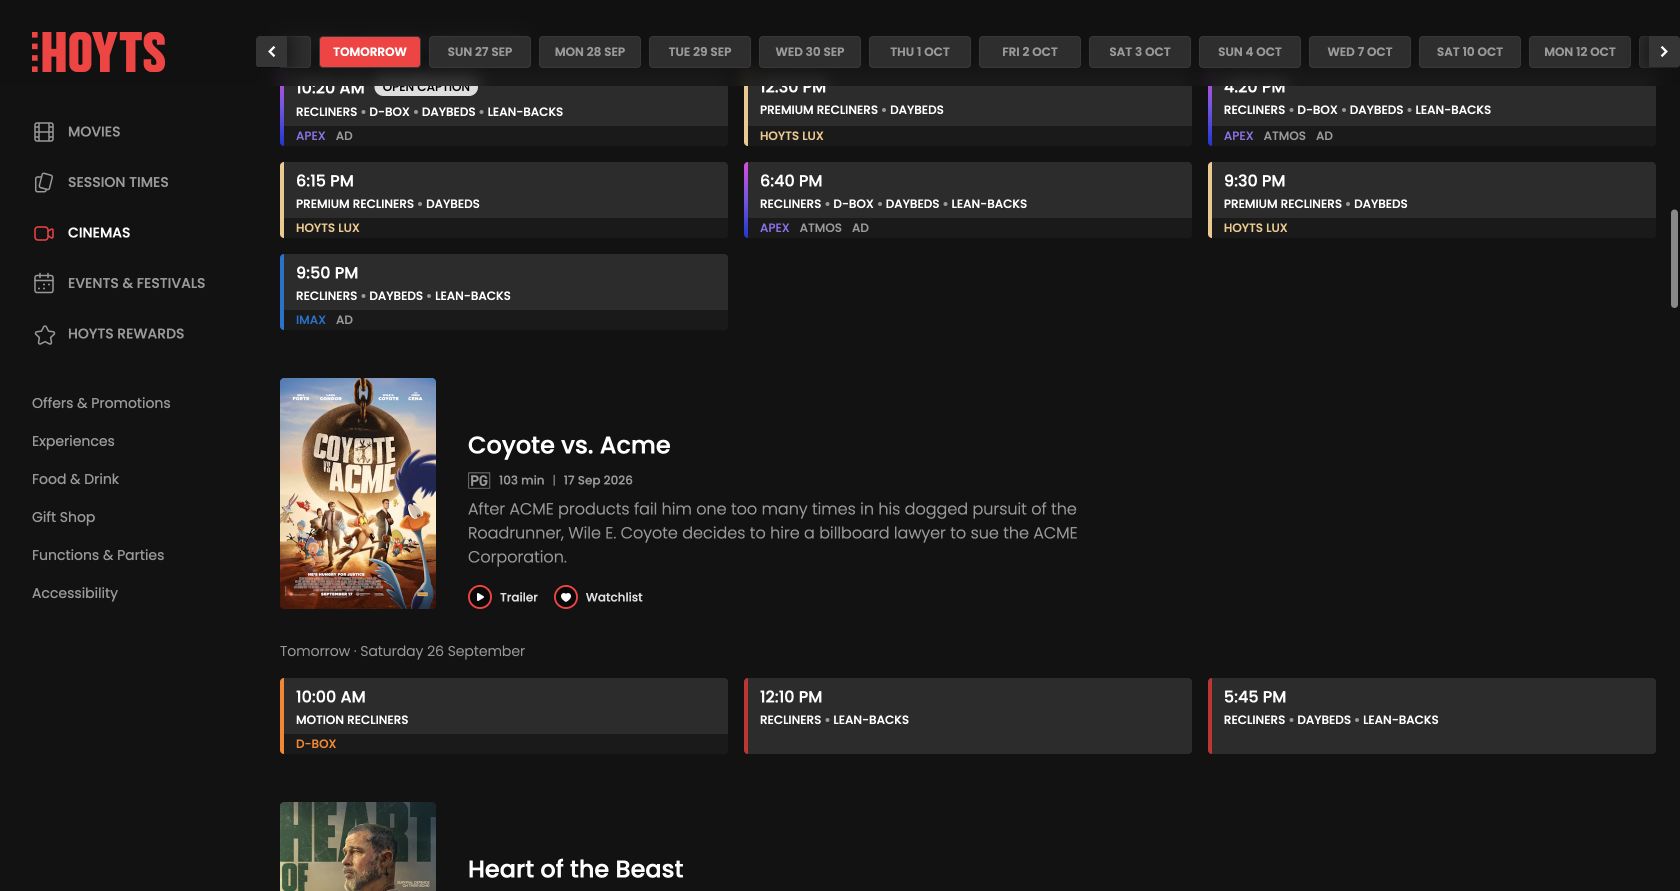Viewport: 1680px width, 891px height.
Task: Click the Session Times ticket icon
Action: click(x=44, y=182)
